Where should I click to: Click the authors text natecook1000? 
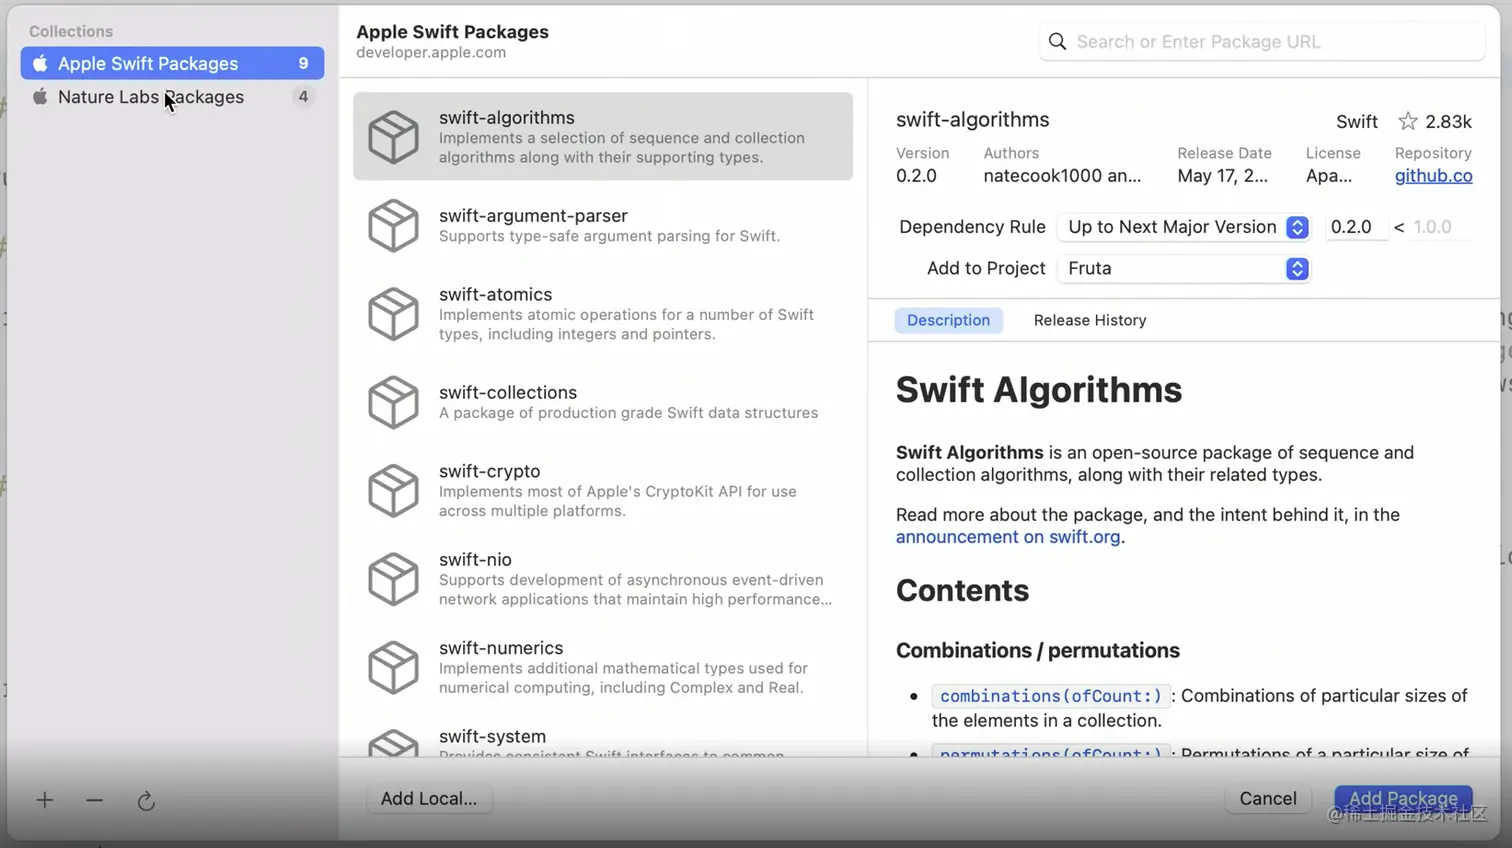(x=1062, y=176)
